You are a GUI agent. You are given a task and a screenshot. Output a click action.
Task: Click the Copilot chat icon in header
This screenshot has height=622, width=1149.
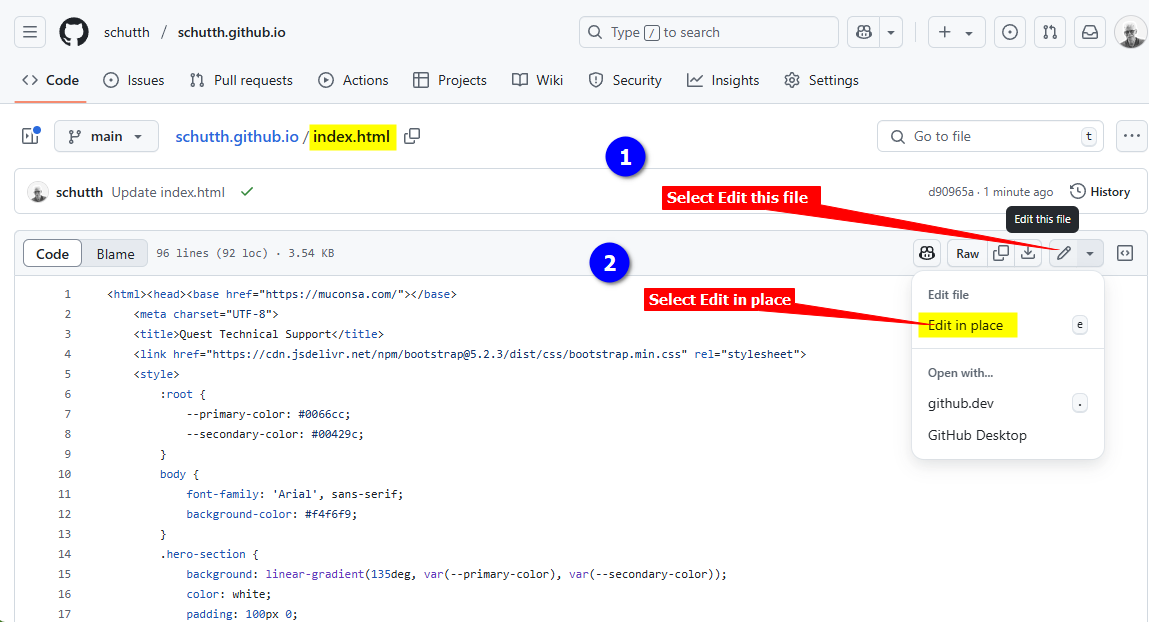(864, 32)
